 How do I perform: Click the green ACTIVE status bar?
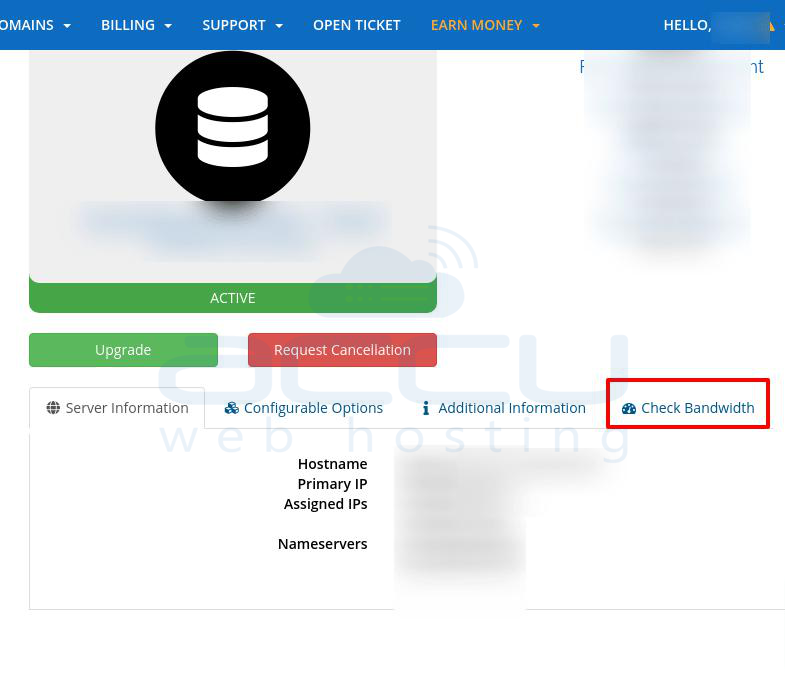[x=233, y=298]
